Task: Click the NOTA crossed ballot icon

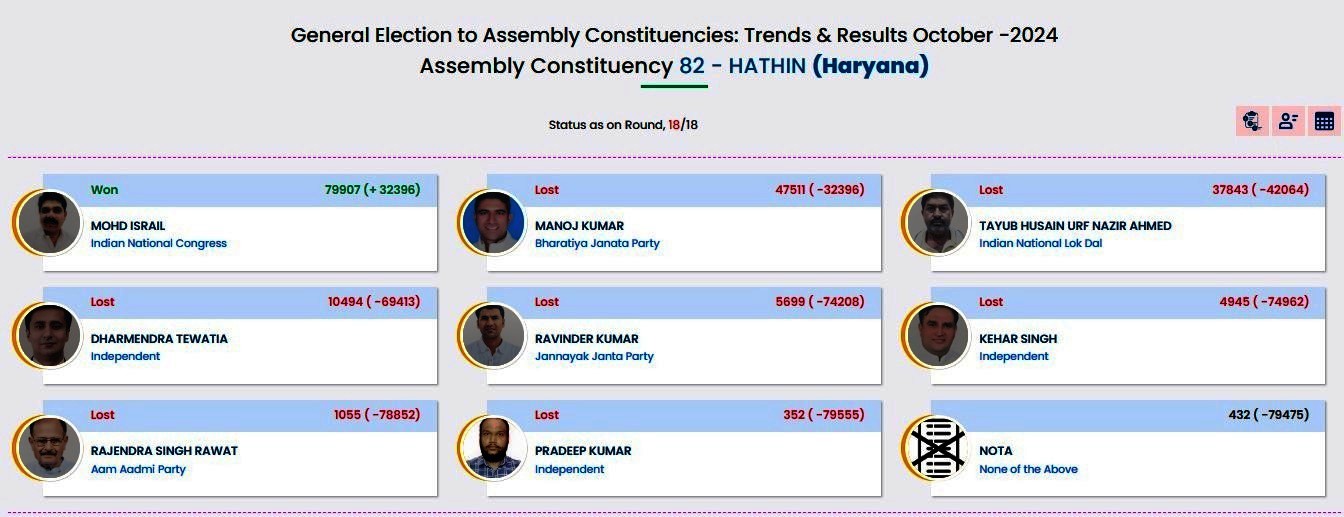Action: pyautogui.click(x=937, y=448)
